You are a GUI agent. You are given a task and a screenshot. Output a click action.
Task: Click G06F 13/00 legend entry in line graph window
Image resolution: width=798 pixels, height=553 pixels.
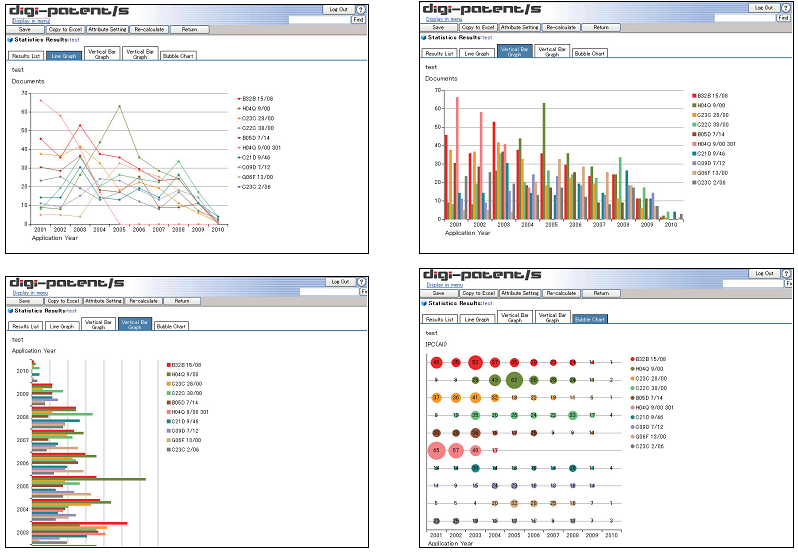(x=255, y=177)
